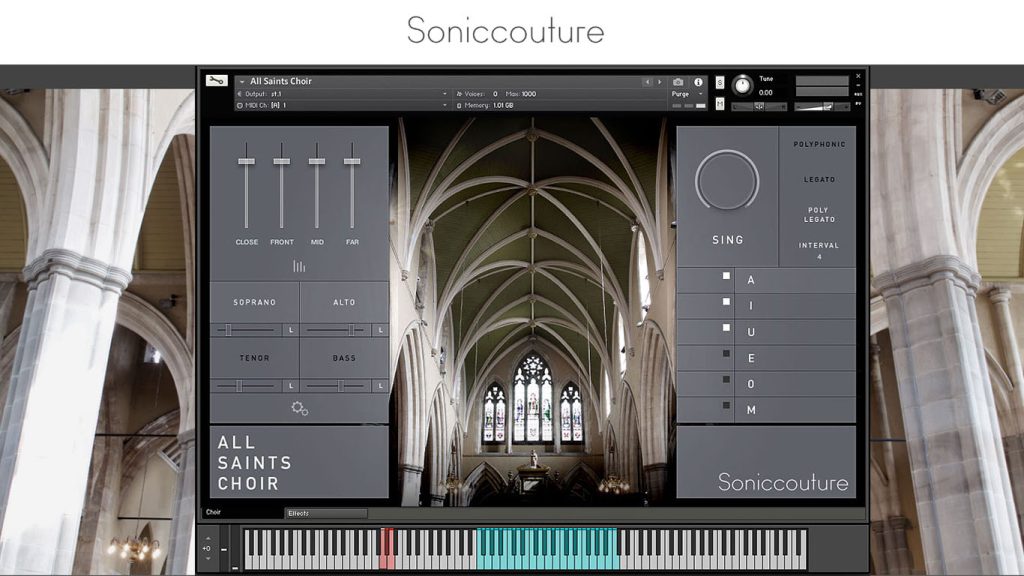The image size is (1024, 576).
Task: Solo the instrument with S button
Action: (x=720, y=83)
